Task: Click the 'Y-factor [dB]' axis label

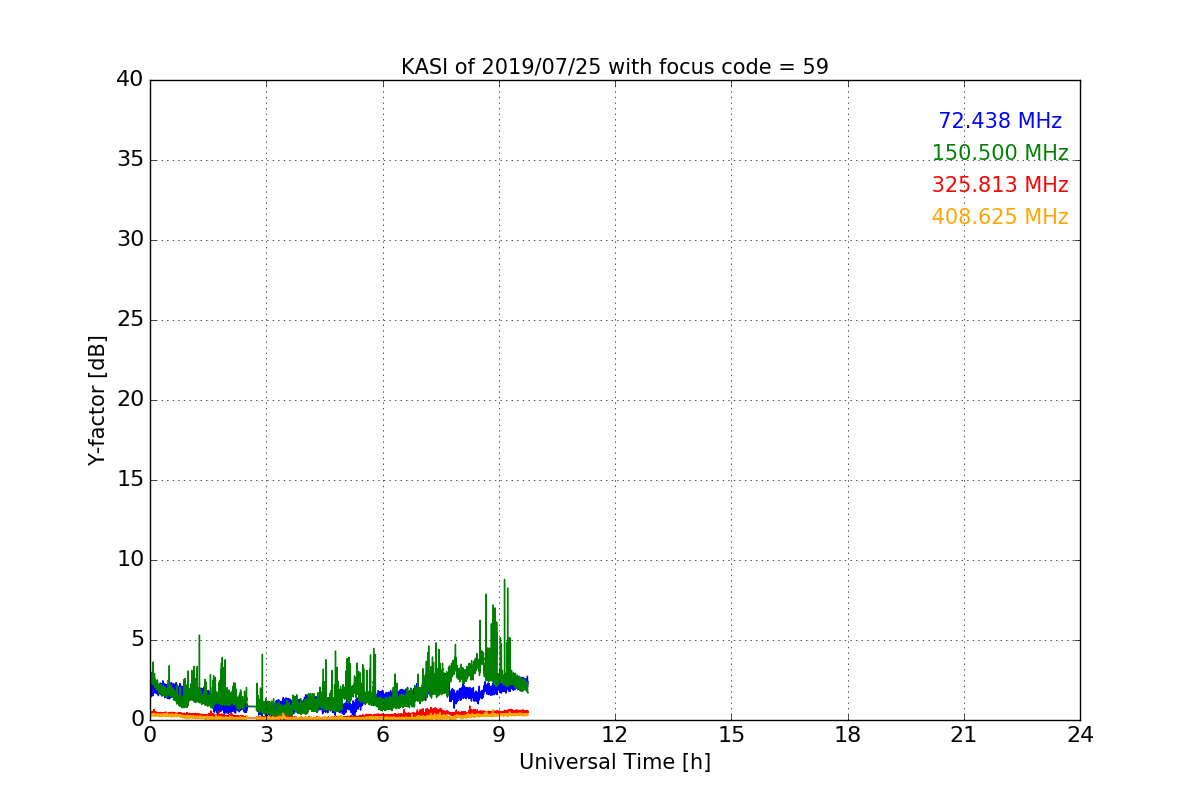Action: (97, 400)
